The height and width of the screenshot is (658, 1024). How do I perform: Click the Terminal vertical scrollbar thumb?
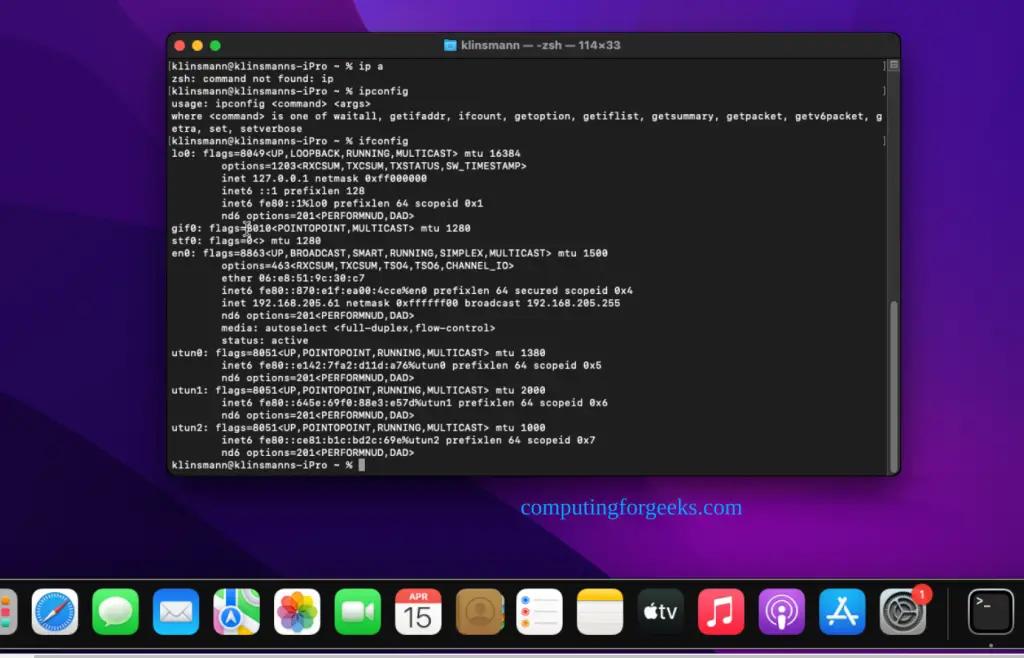point(894,386)
